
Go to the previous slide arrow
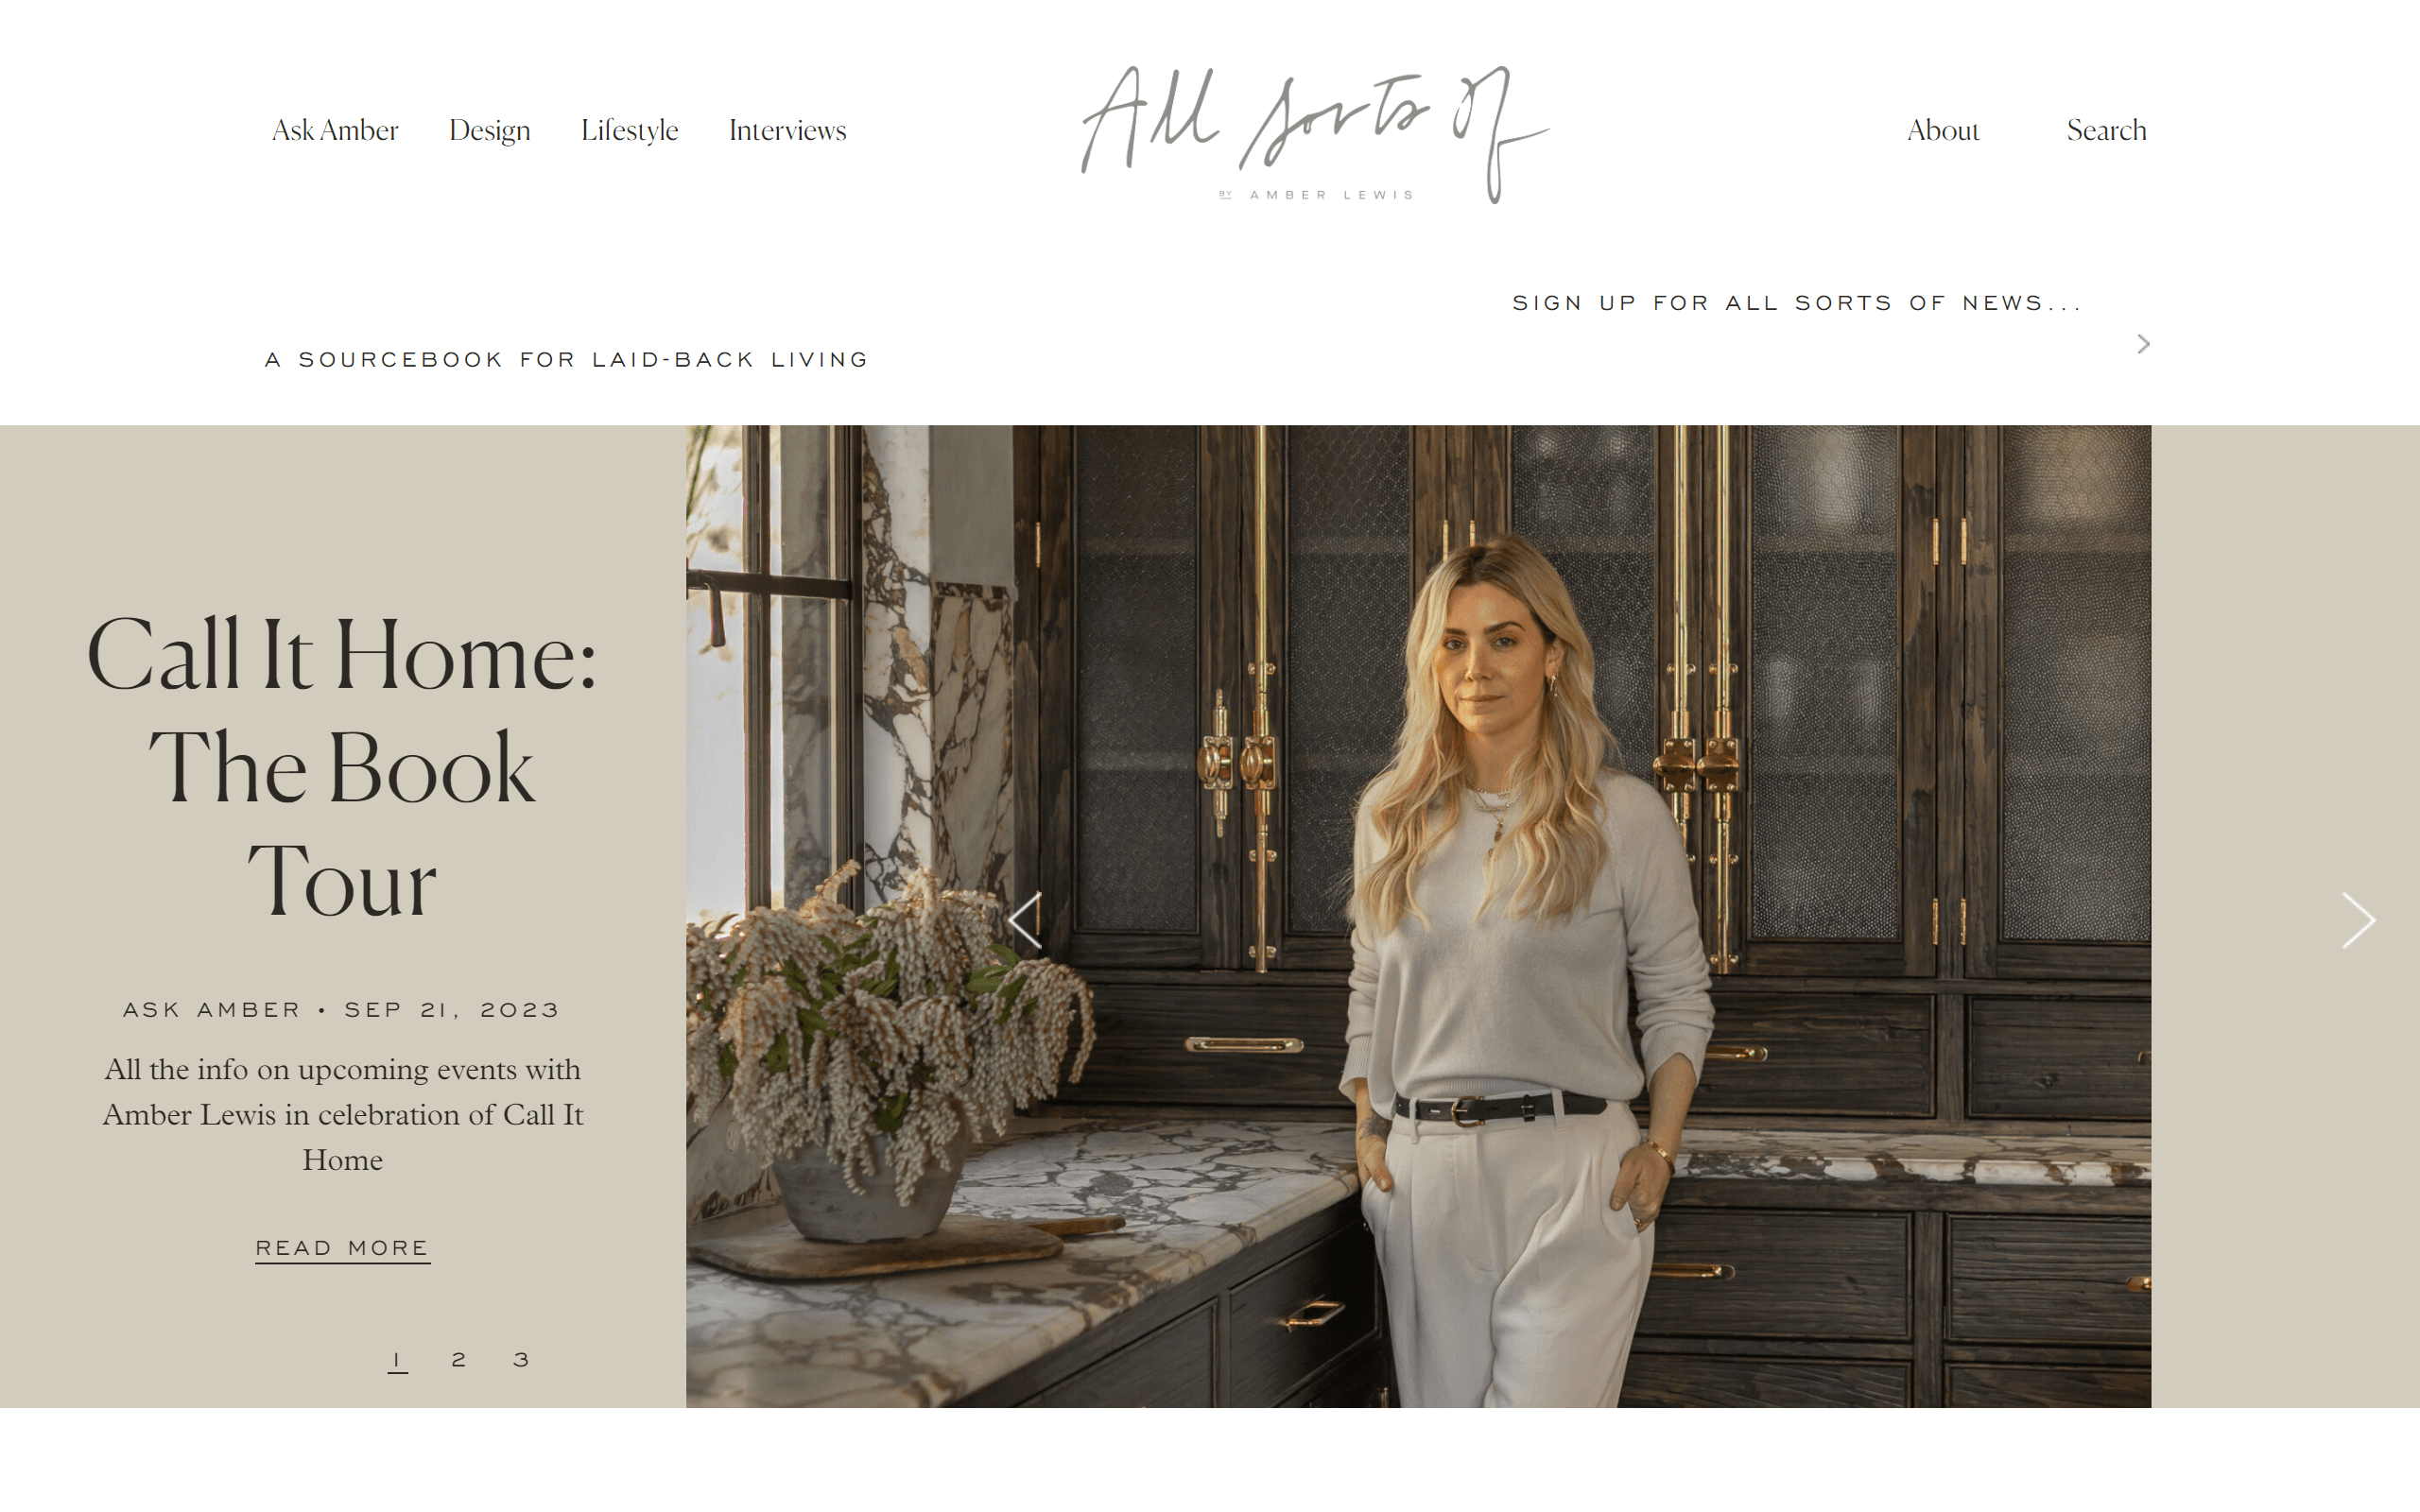pyautogui.click(x=1025, y=920)
